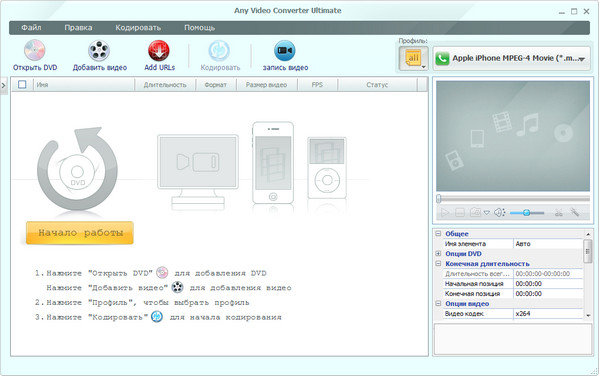This screenshot has width=599, height=376.
Task: Open the 'all' profile category selector
Action: 413,58
